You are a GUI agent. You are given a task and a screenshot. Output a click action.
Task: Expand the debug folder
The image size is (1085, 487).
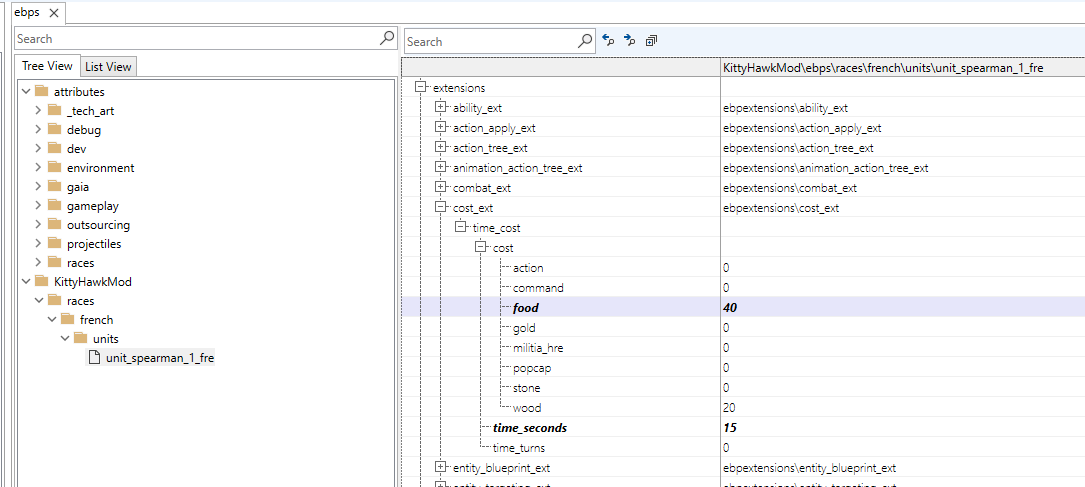click(x=39, y=129)
